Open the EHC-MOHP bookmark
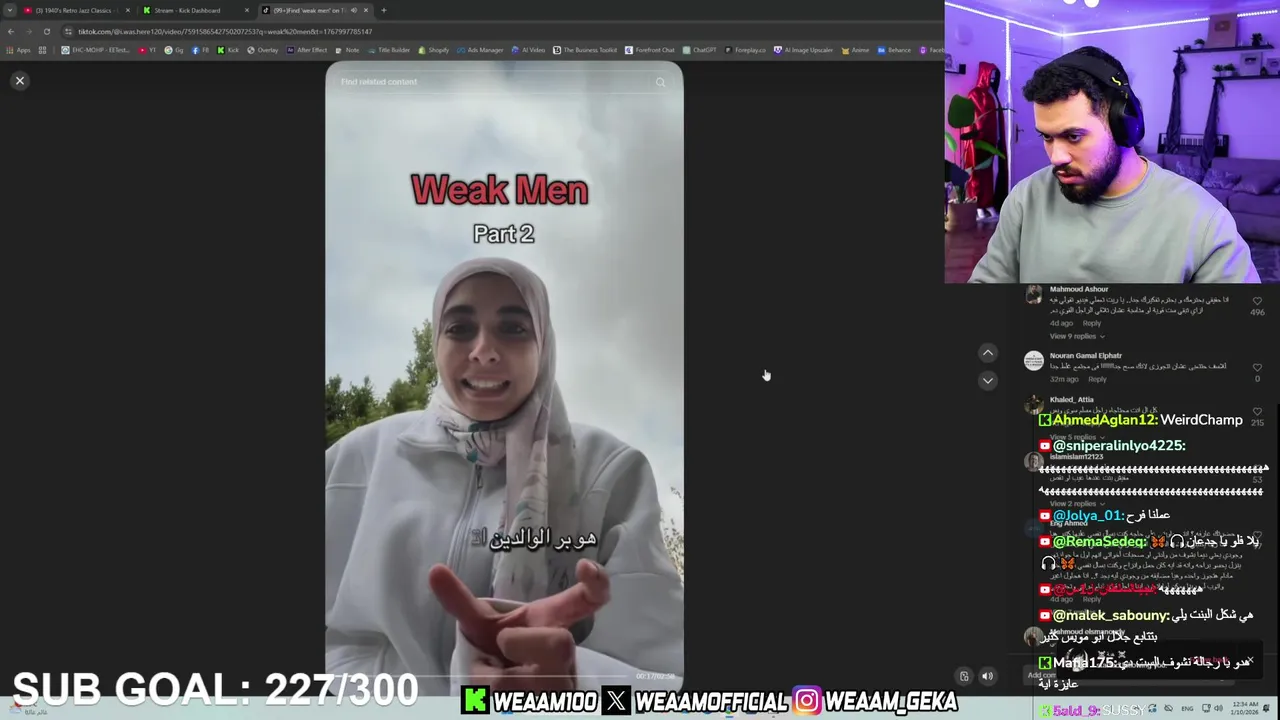 click(96, 50)
